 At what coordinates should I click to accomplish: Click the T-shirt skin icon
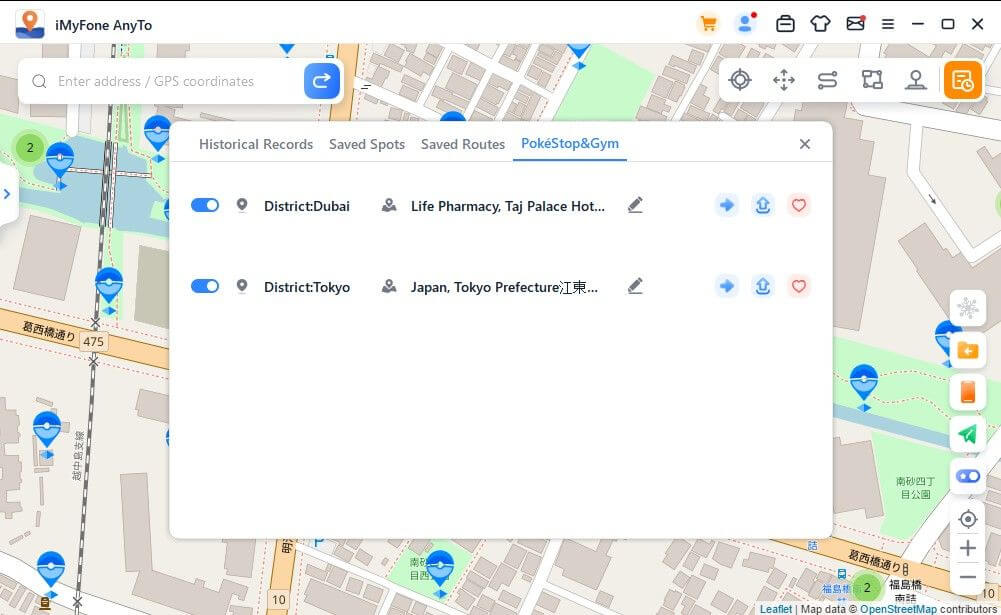820,24
